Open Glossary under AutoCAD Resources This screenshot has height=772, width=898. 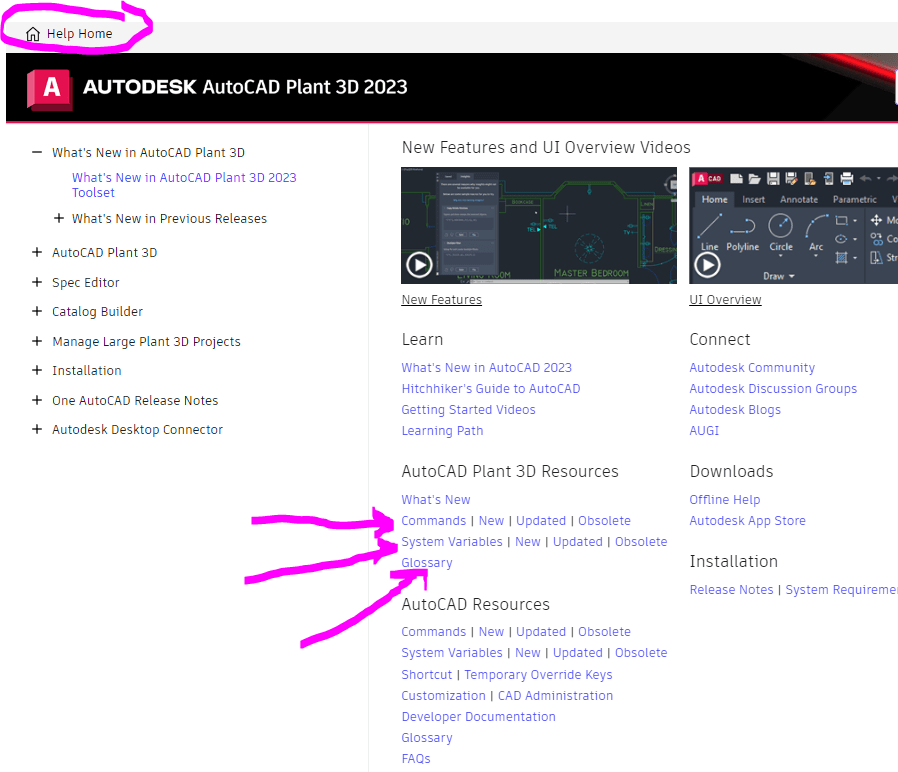point(427,738)
